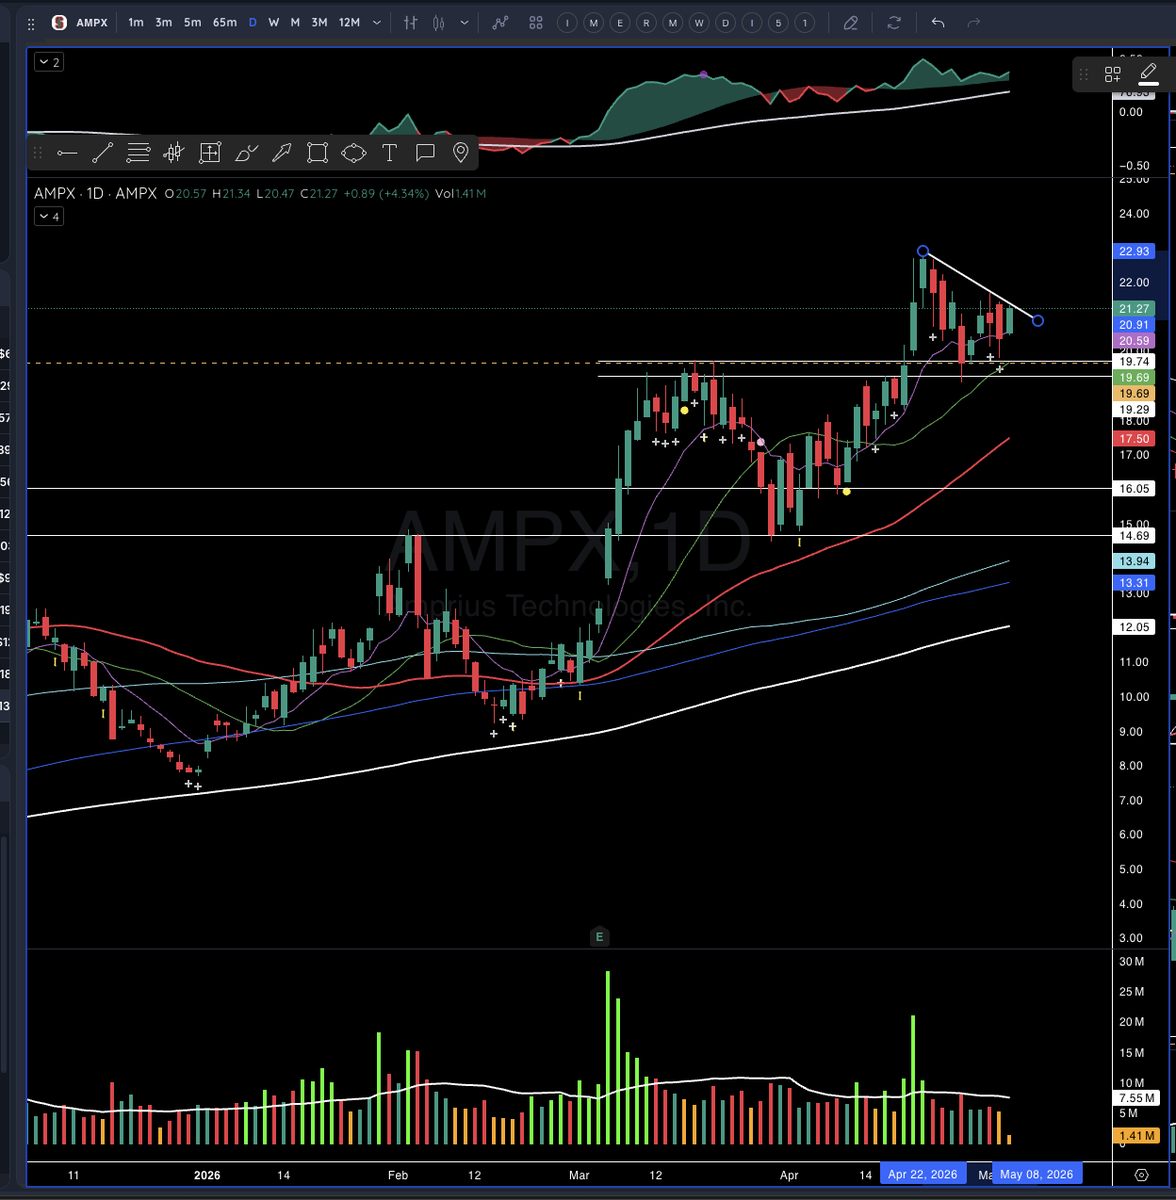Screen dimensions: 1176x1200
Task: Select the rectangle shape tool
Action: 317,153
